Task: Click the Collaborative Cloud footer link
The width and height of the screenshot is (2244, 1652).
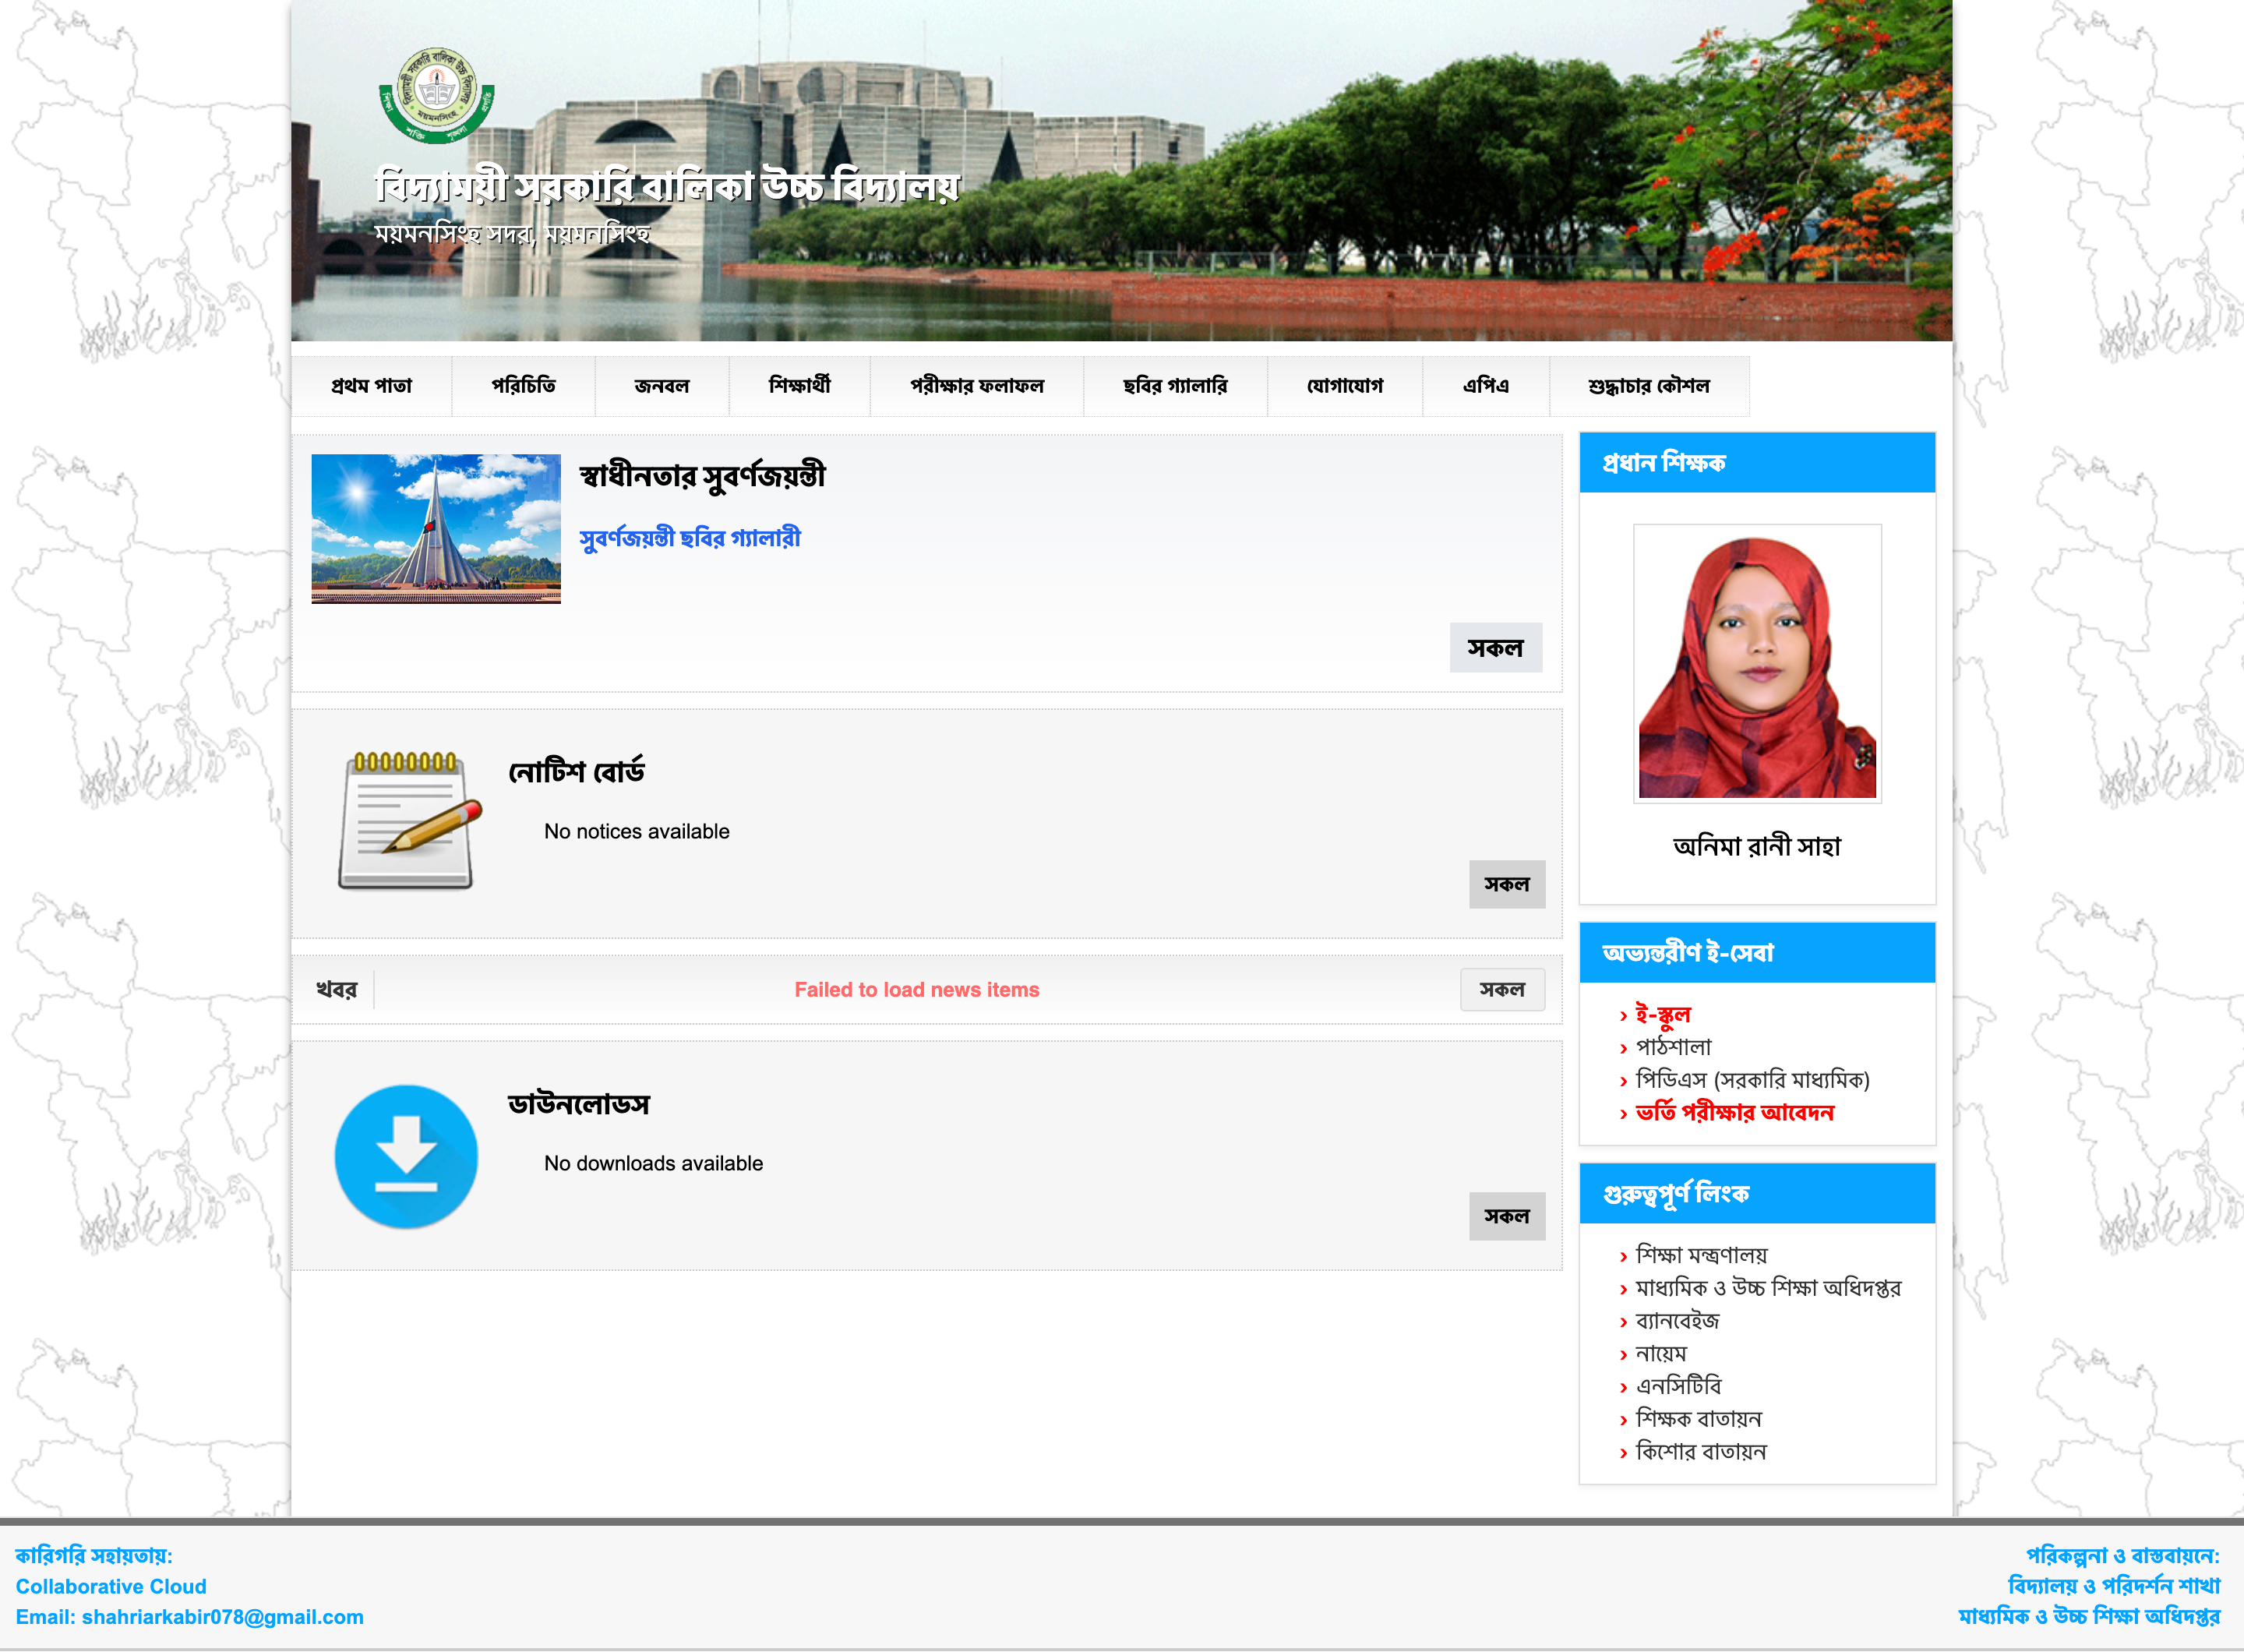Action: pyautogui.click(x=114, y=1586)
